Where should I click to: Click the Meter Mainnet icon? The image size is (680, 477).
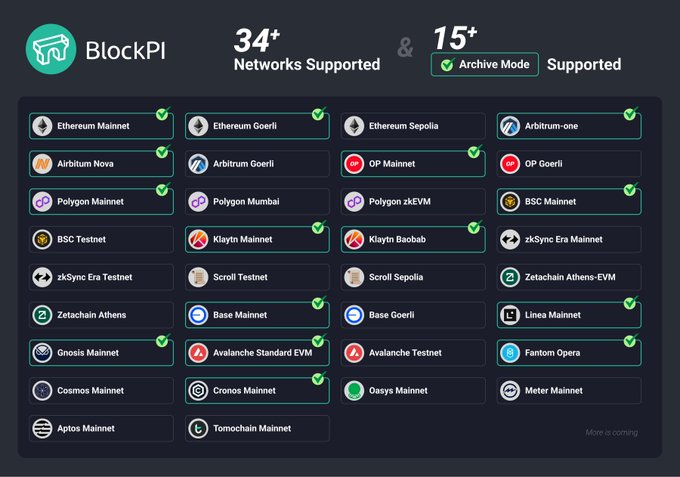coord(510,390)
